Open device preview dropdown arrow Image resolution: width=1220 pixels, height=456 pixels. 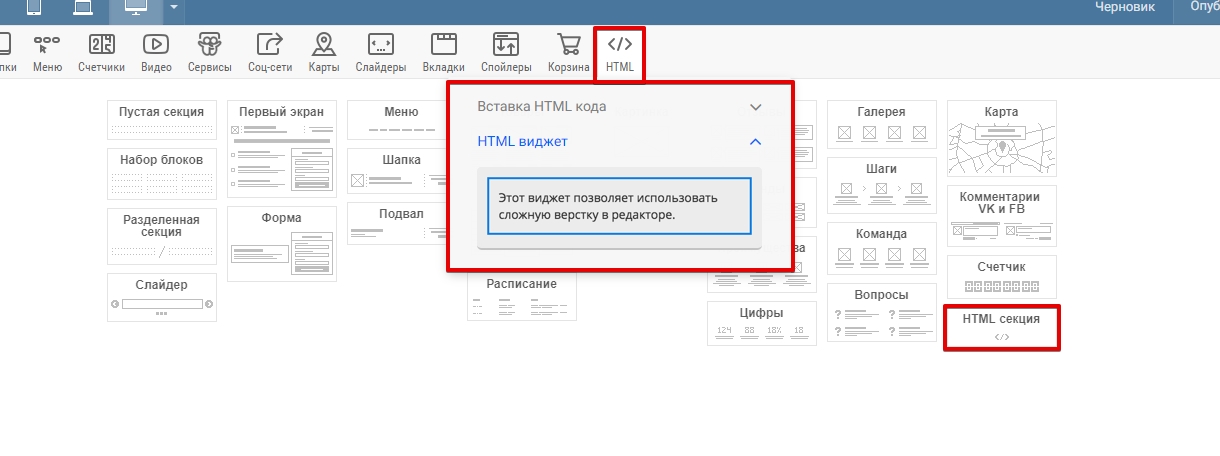coord(174,8)
